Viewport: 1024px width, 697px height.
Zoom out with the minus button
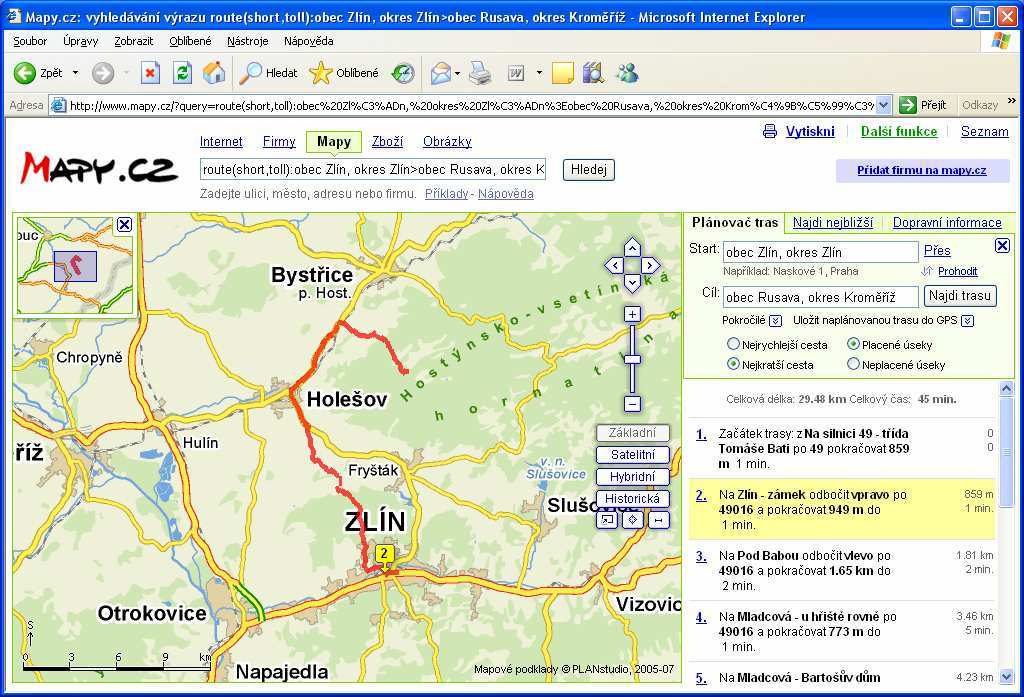[x=632, y=404]
